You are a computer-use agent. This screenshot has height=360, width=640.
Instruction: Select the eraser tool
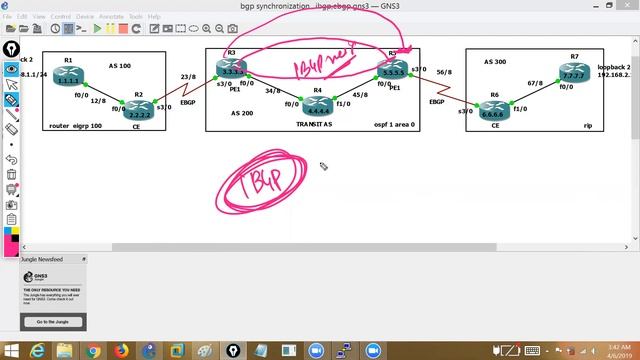click(11, 130)
